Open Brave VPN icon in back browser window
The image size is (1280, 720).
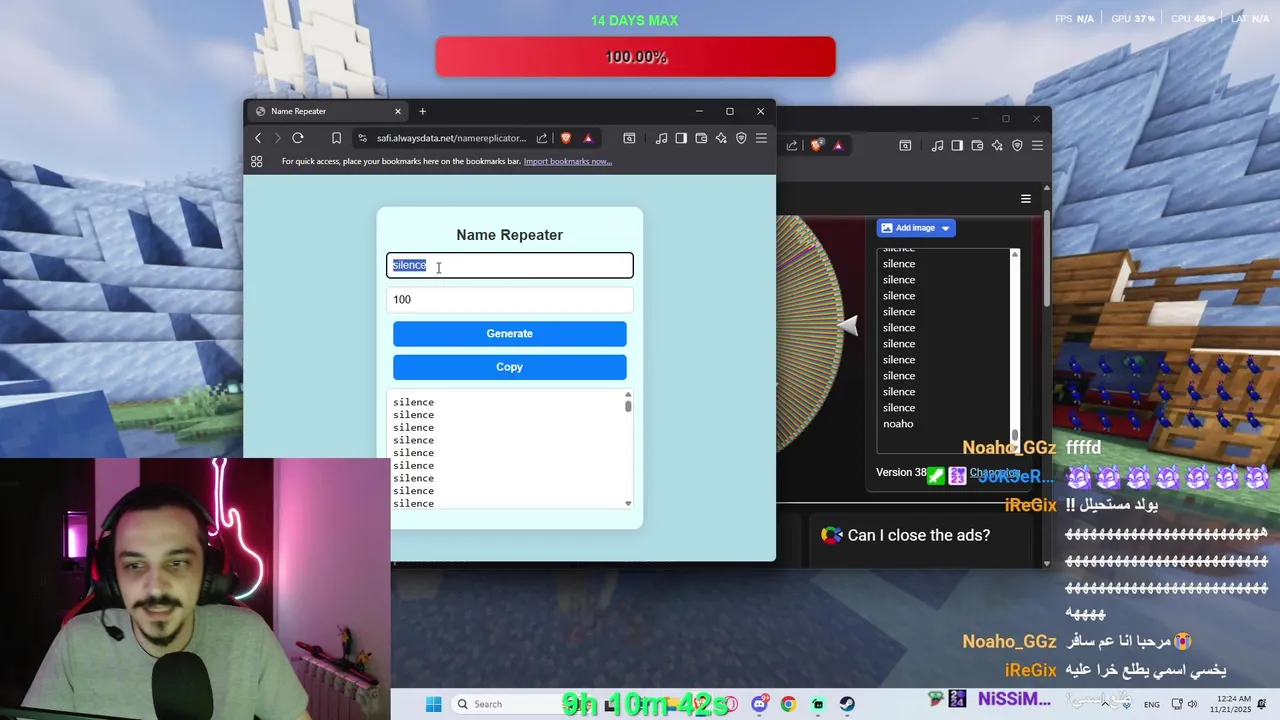(1017, 145)
